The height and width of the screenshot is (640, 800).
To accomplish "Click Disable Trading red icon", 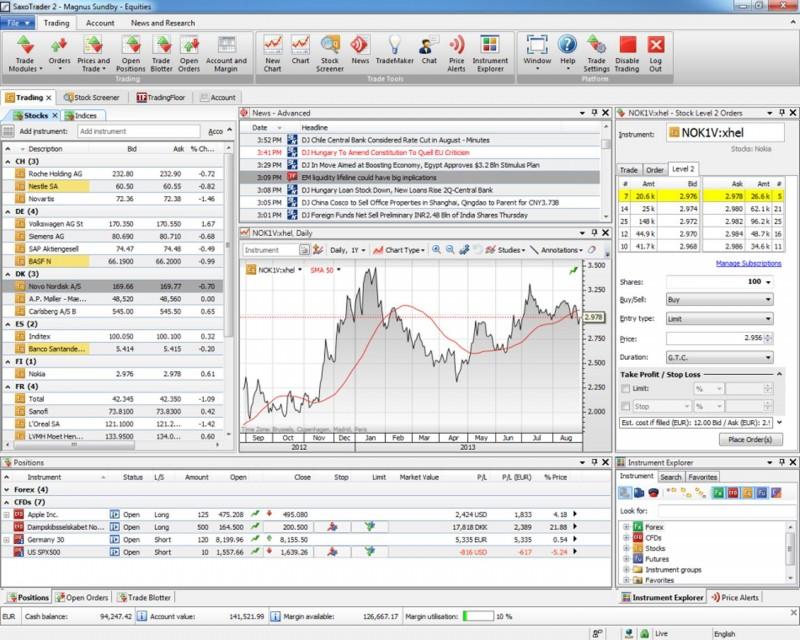I will coord(627,54).
